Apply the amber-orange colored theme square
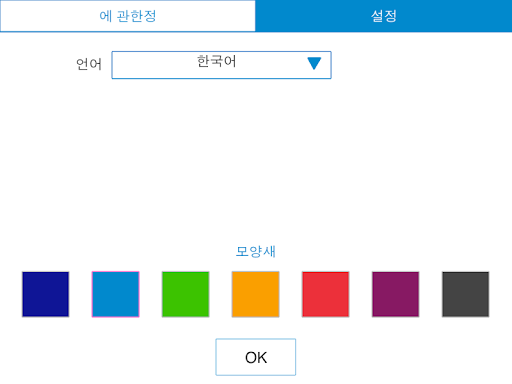This screenshot has width=512, height=384. click(x=256, y=294)
